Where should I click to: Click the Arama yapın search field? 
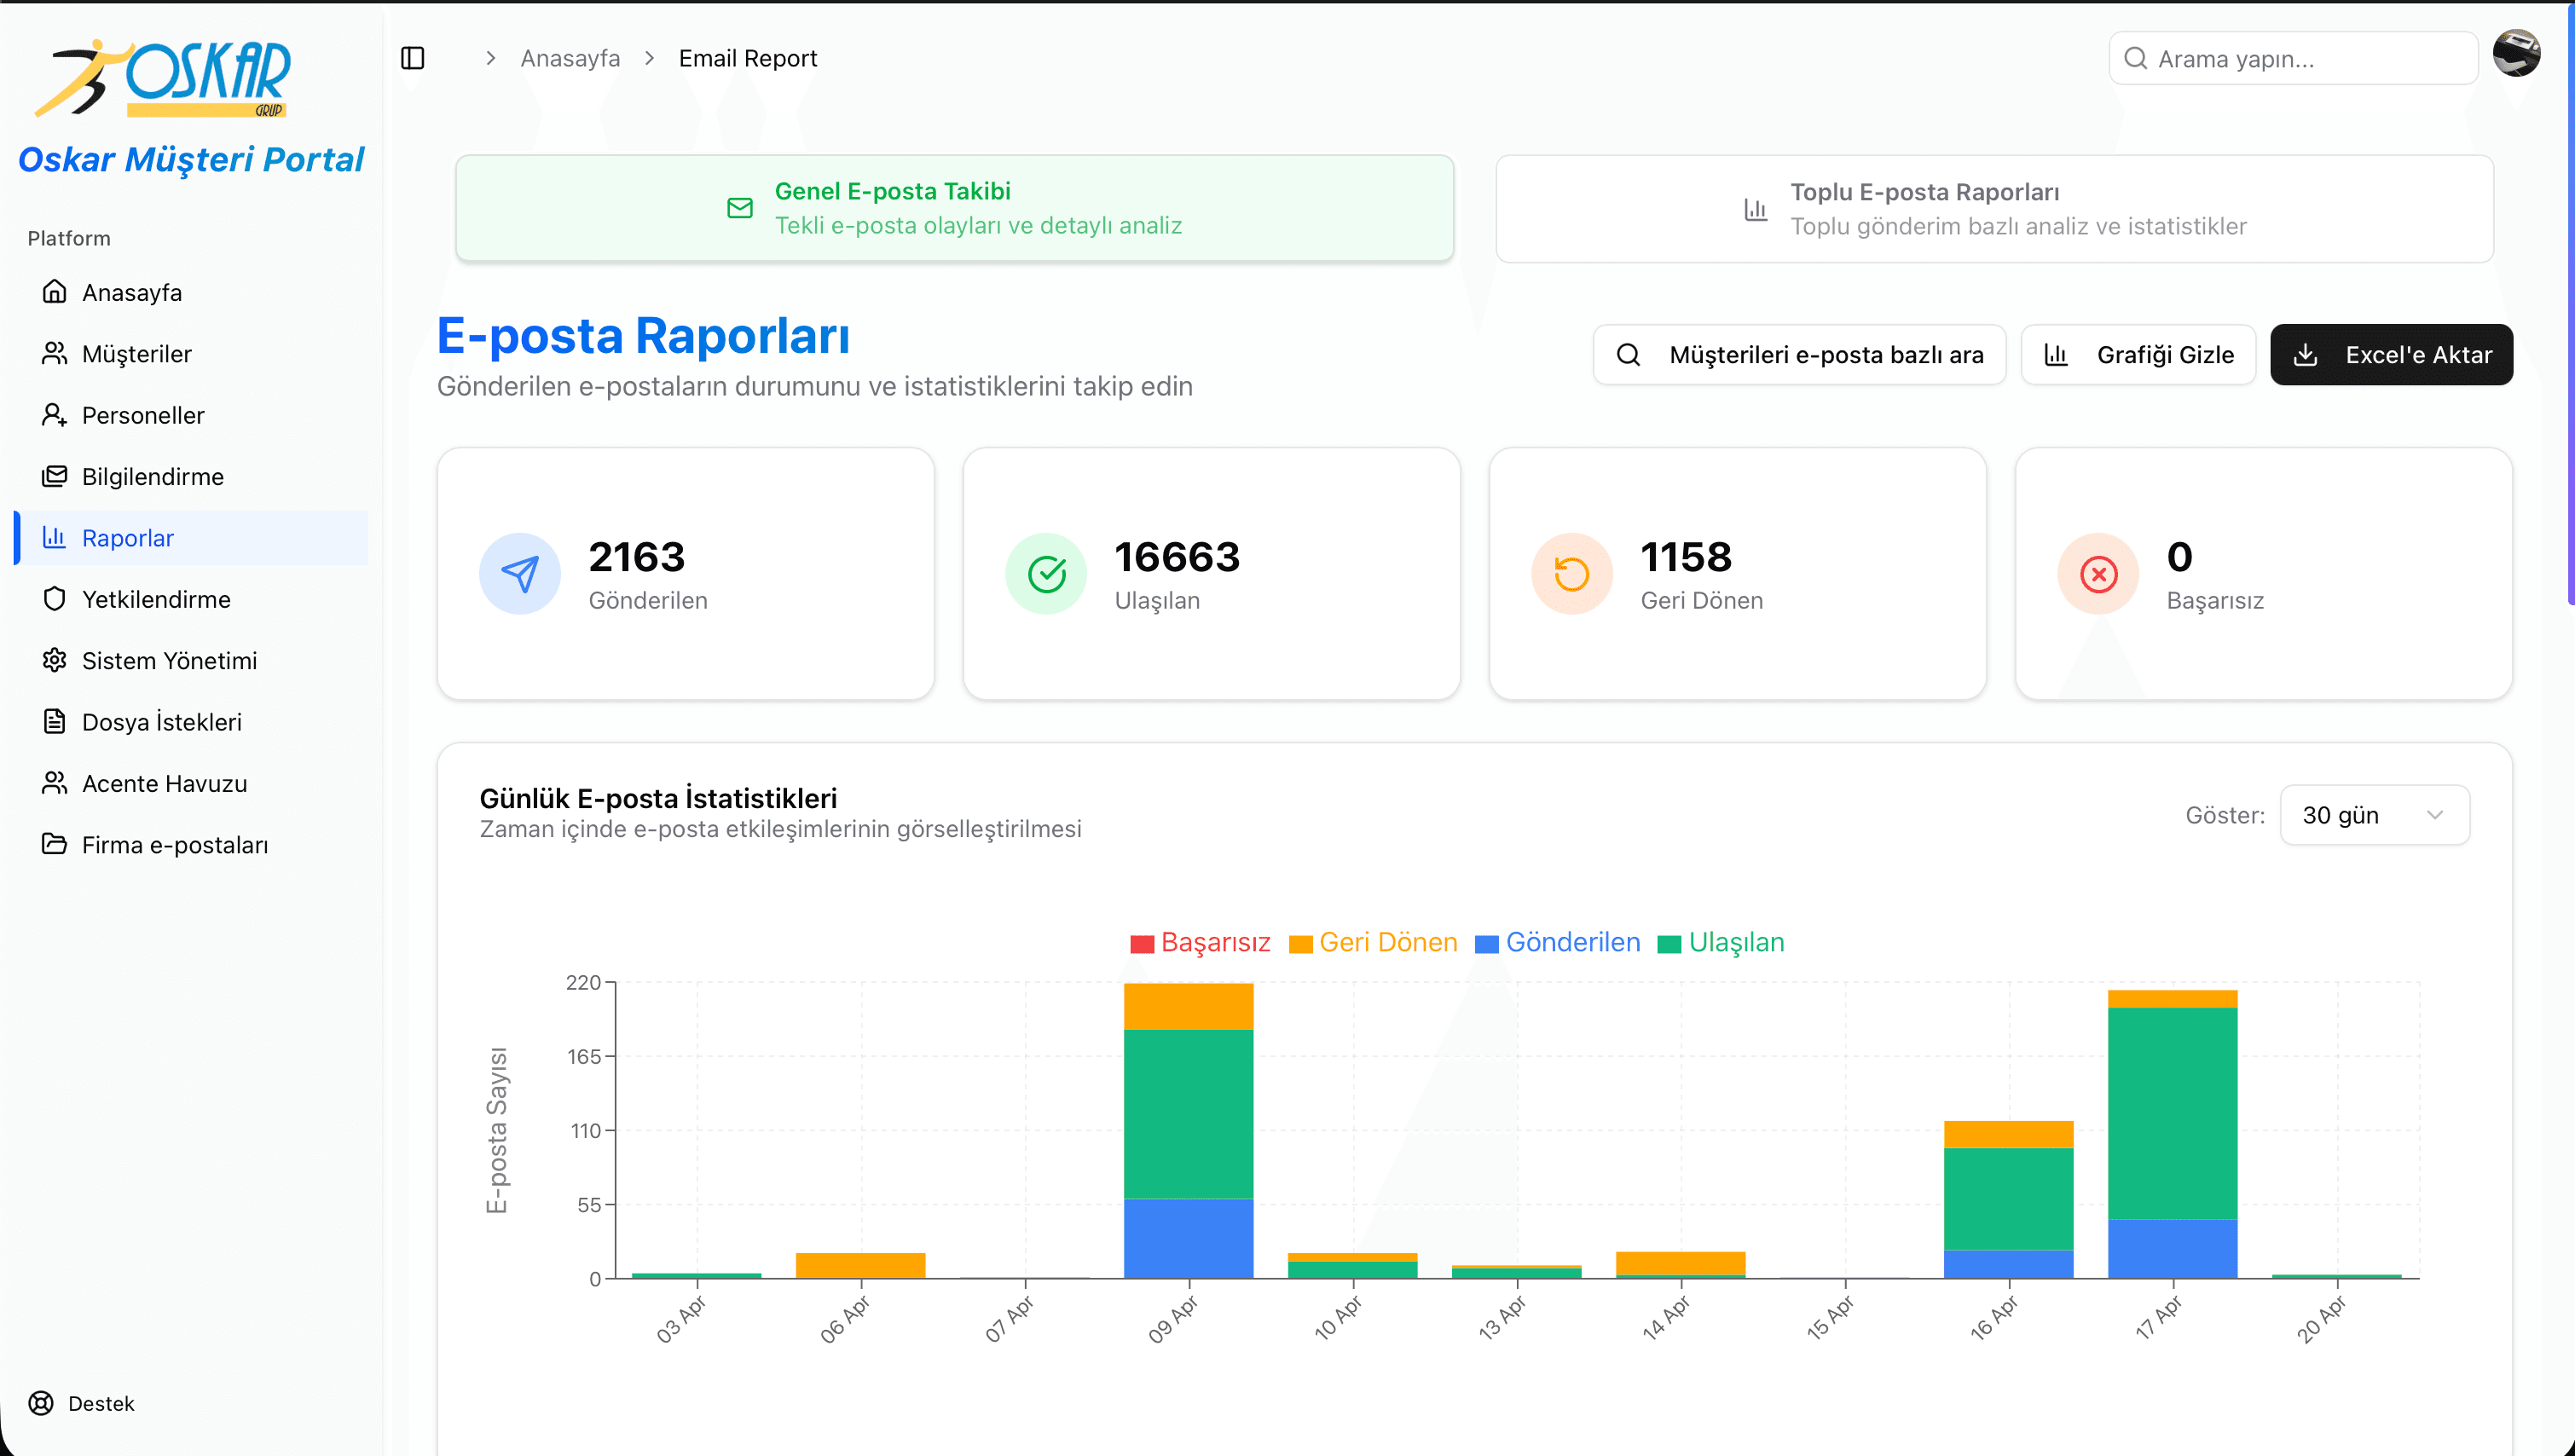point(2292,57)
